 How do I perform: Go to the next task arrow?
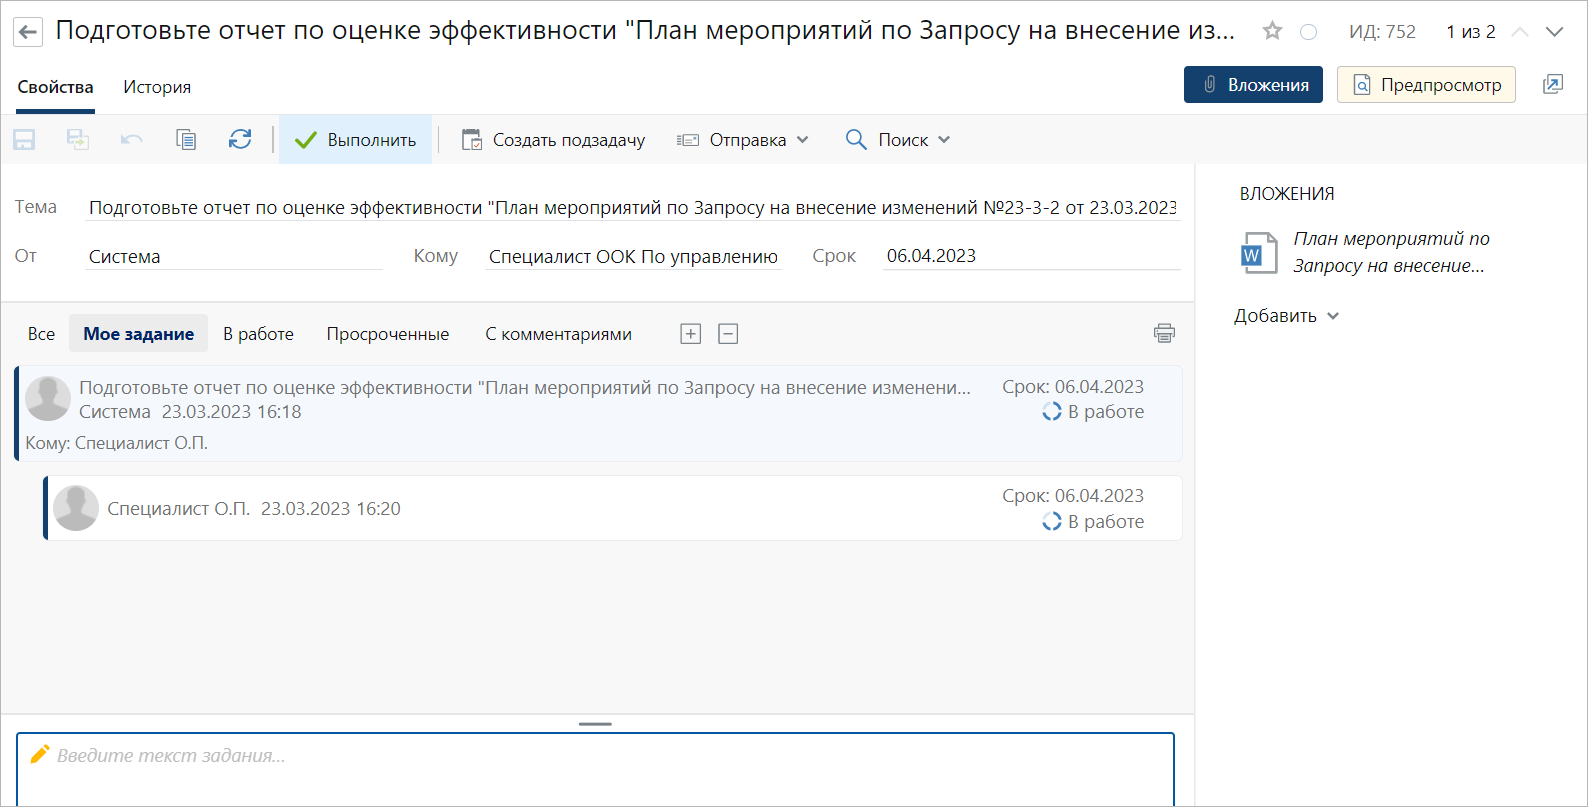(x=1554, y=32)
